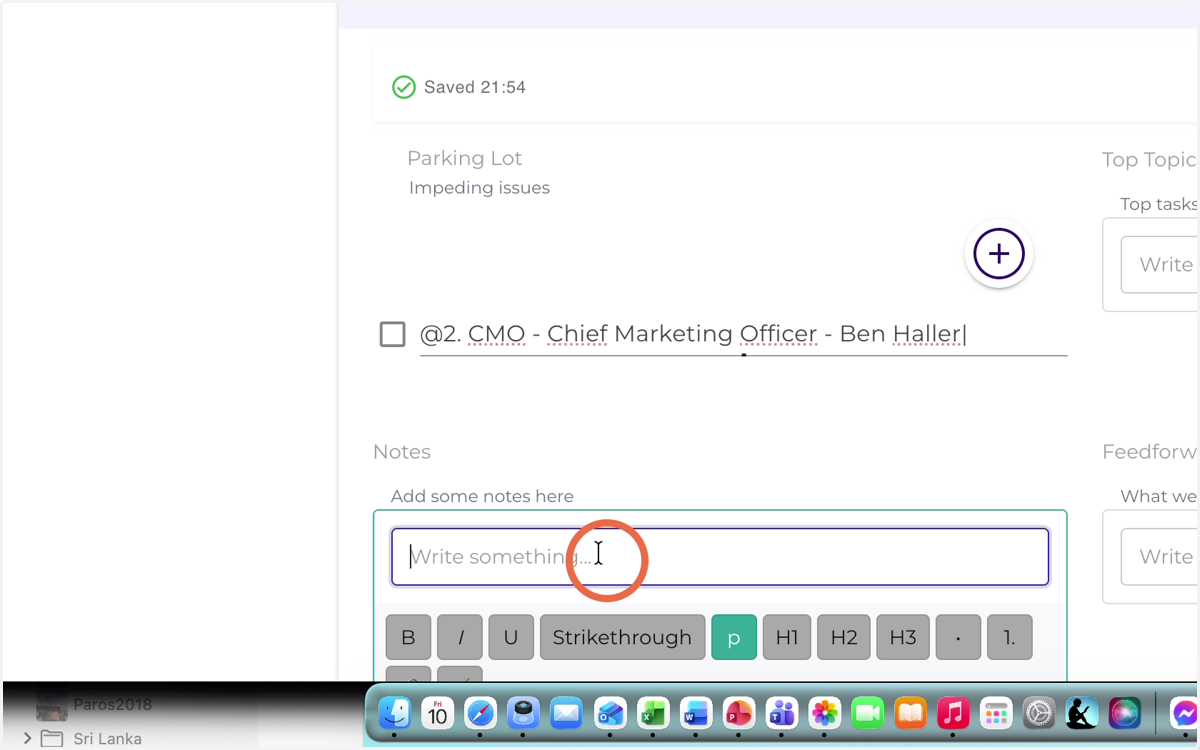Apply Strikethrough formatting

622,638
